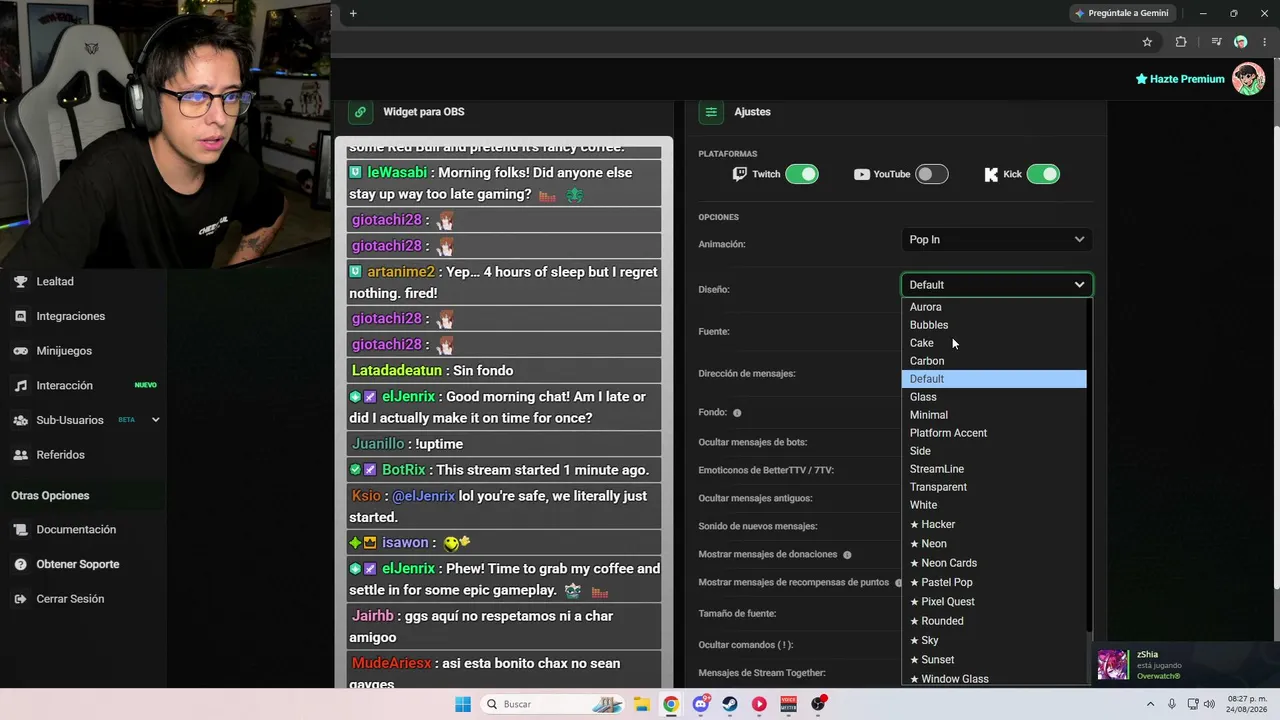
Task: Click the Minijuegos gamepad icon
Action: [20, 351]
